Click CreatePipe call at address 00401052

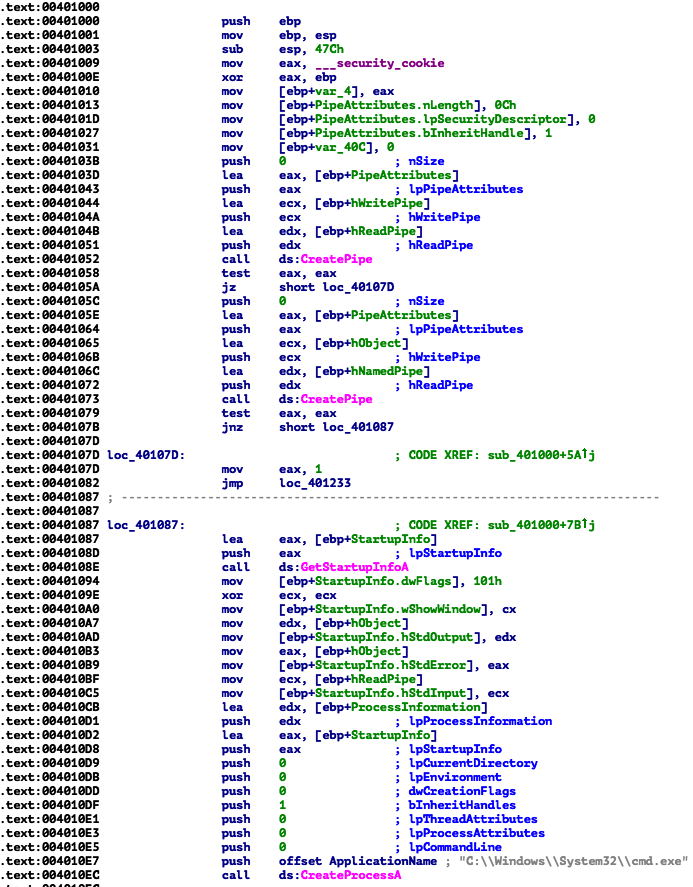343,259
